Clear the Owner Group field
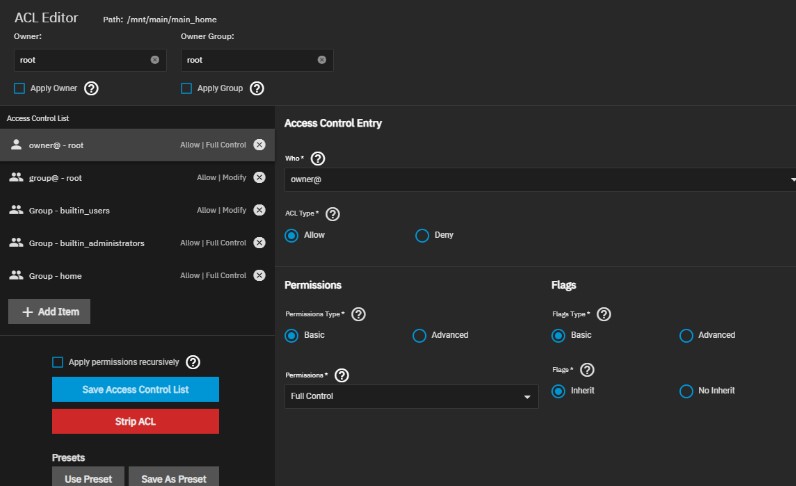Screen dimensions: 796x486 point(322,60)
